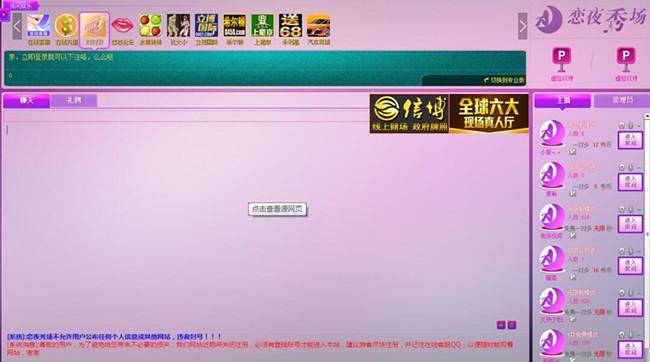Tick the checkbox under the third host's price
Image resolution: width=650 pixels, height=362 pixels.
pyautogui.click(x=572, y=236)
